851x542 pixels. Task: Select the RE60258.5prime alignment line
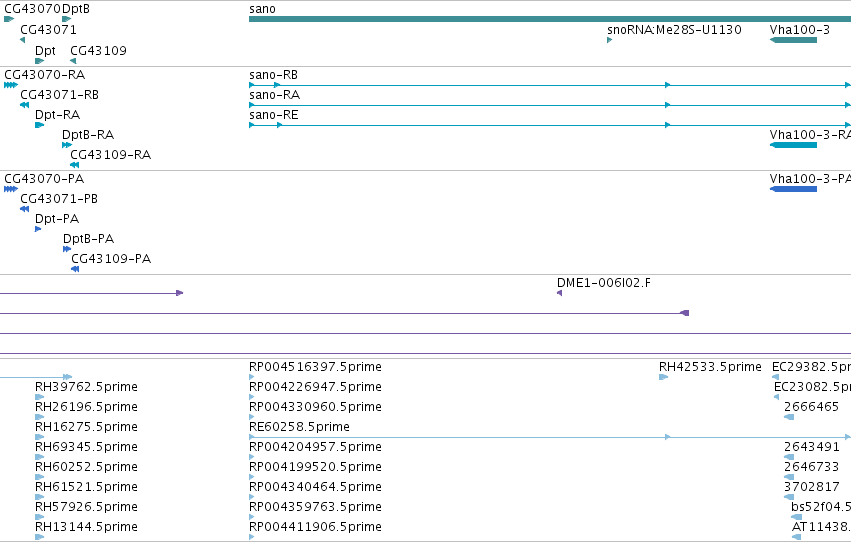(550, 437)
